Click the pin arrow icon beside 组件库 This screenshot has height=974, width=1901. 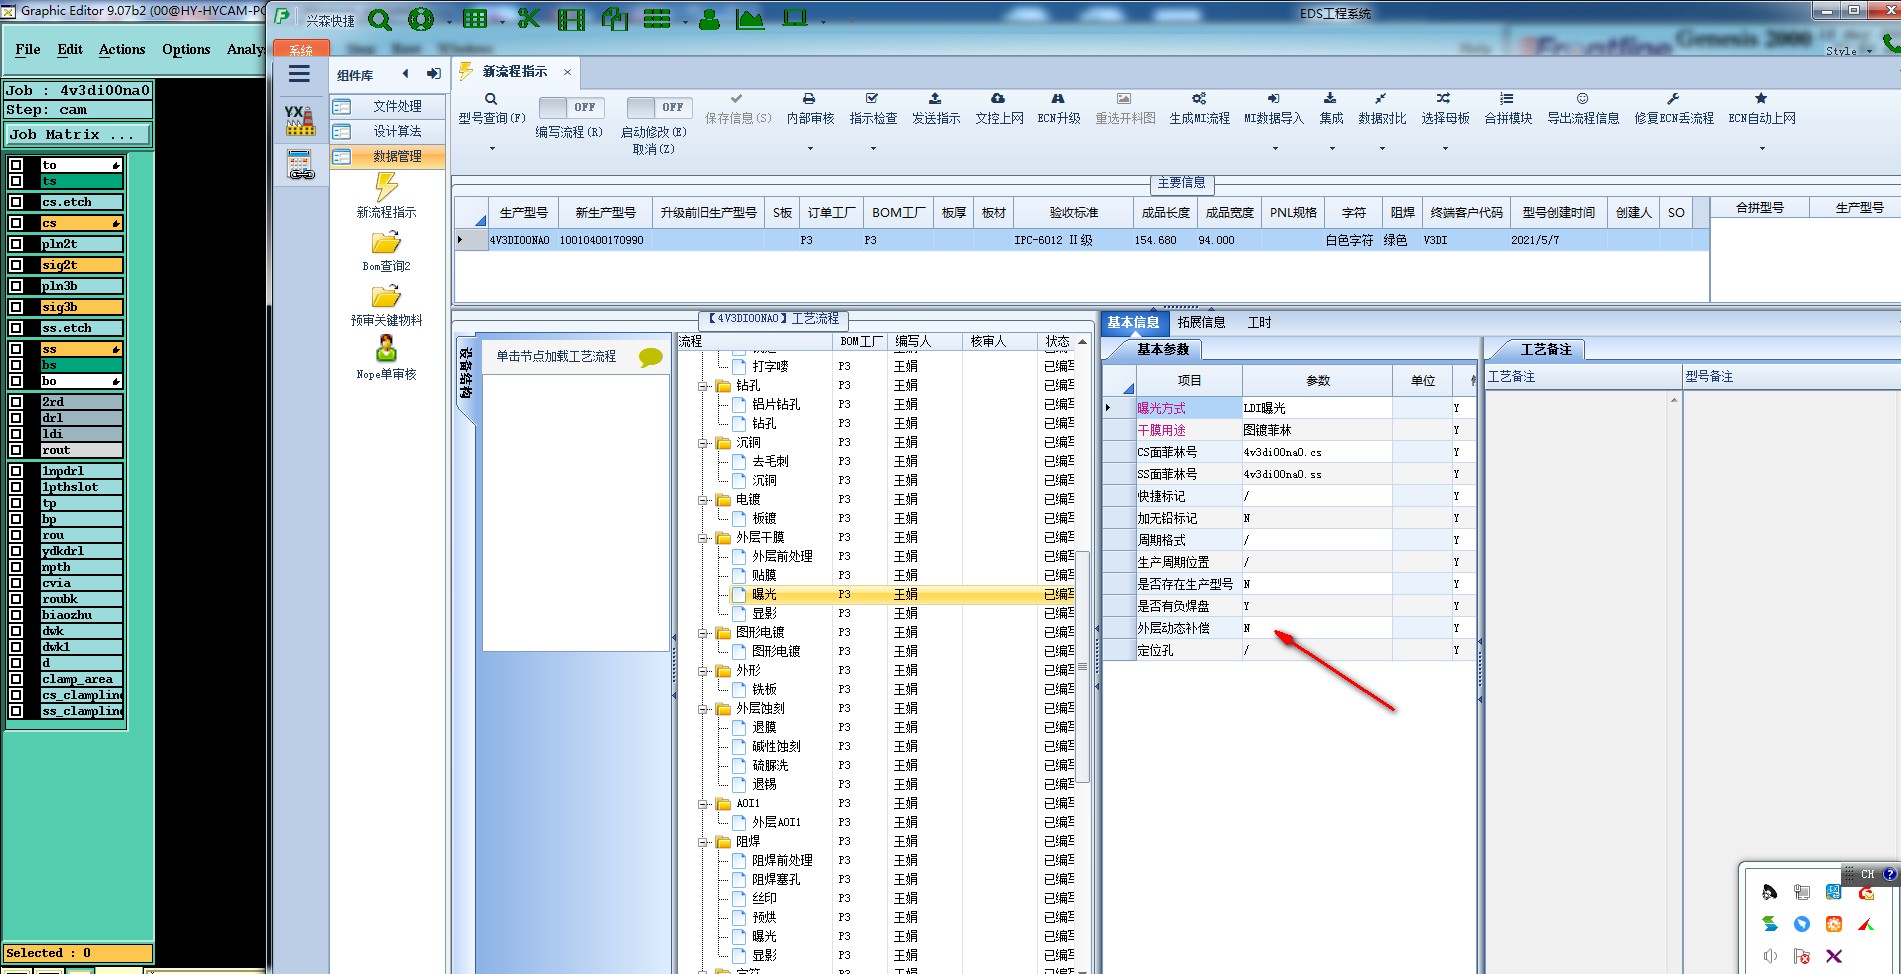tap(433, 74)
